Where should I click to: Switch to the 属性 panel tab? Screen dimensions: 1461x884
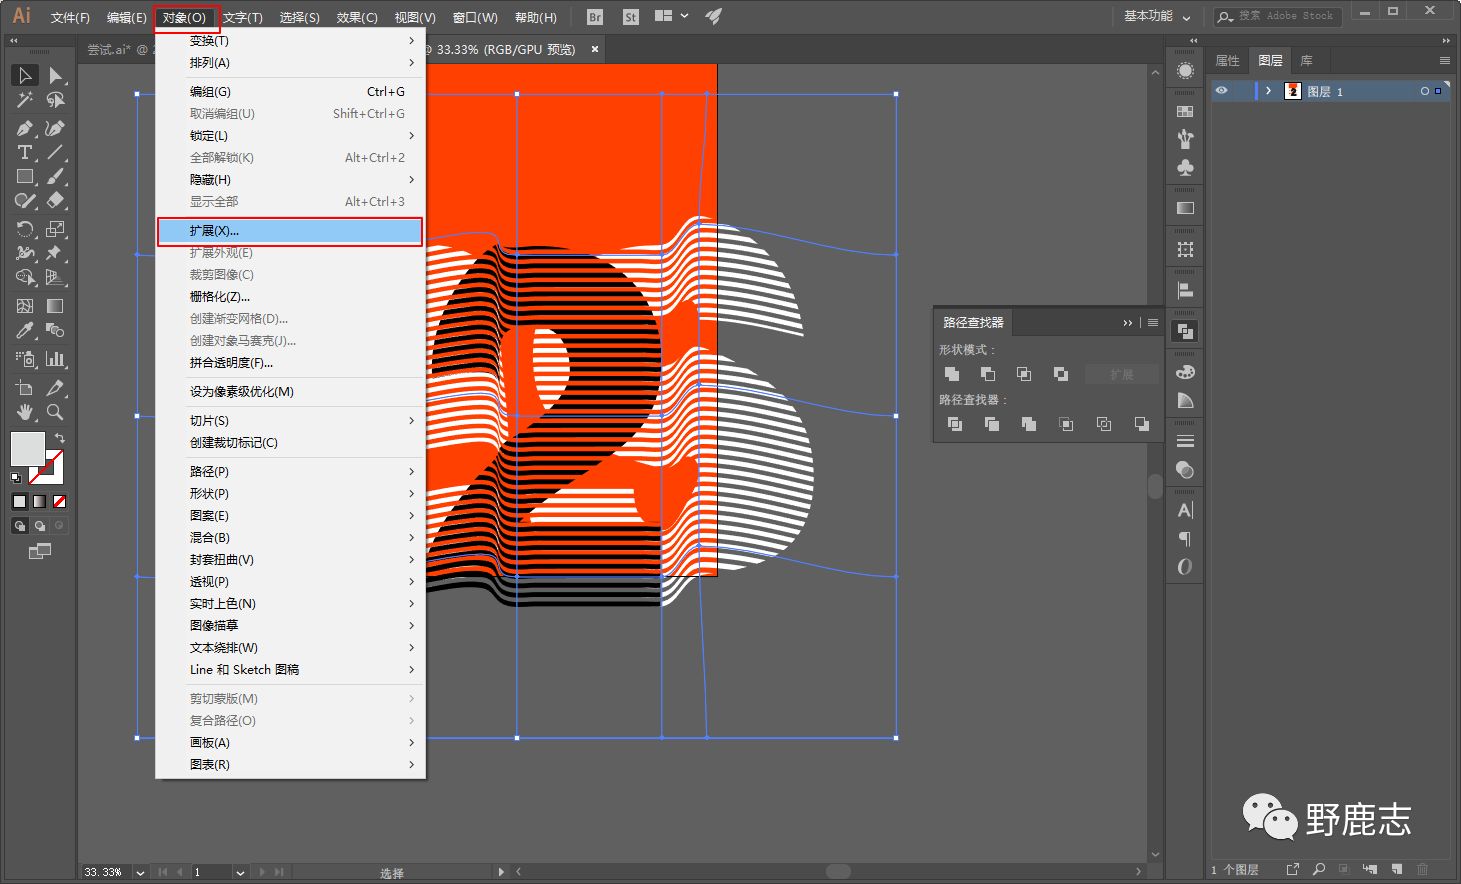click(1227, 61)
